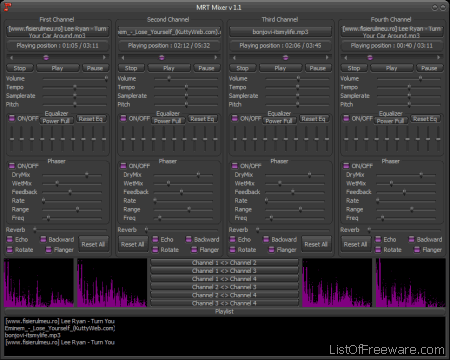The height and width of the screenshot is (360, 450).
Task: Toggle Fourth Channel Phaser ON/OFF
Action: click(x=346, y=166)
